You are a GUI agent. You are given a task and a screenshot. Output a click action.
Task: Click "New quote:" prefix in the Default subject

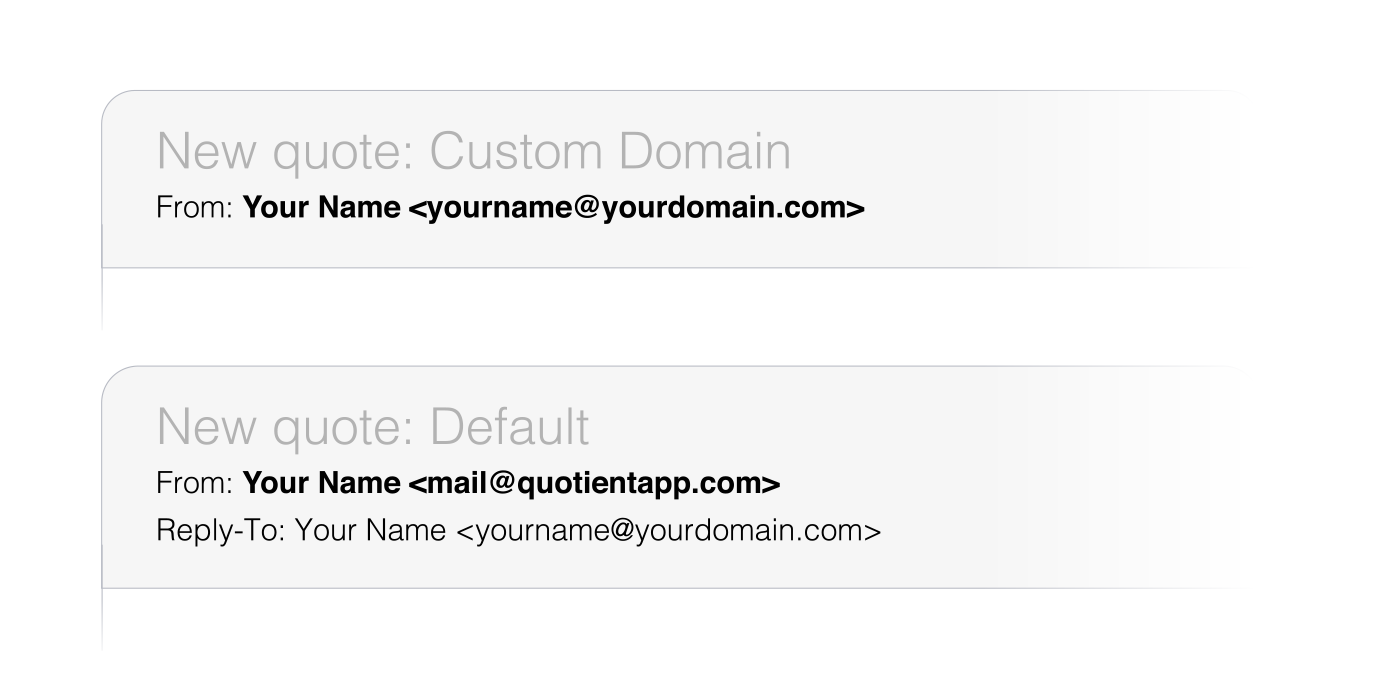287,429
